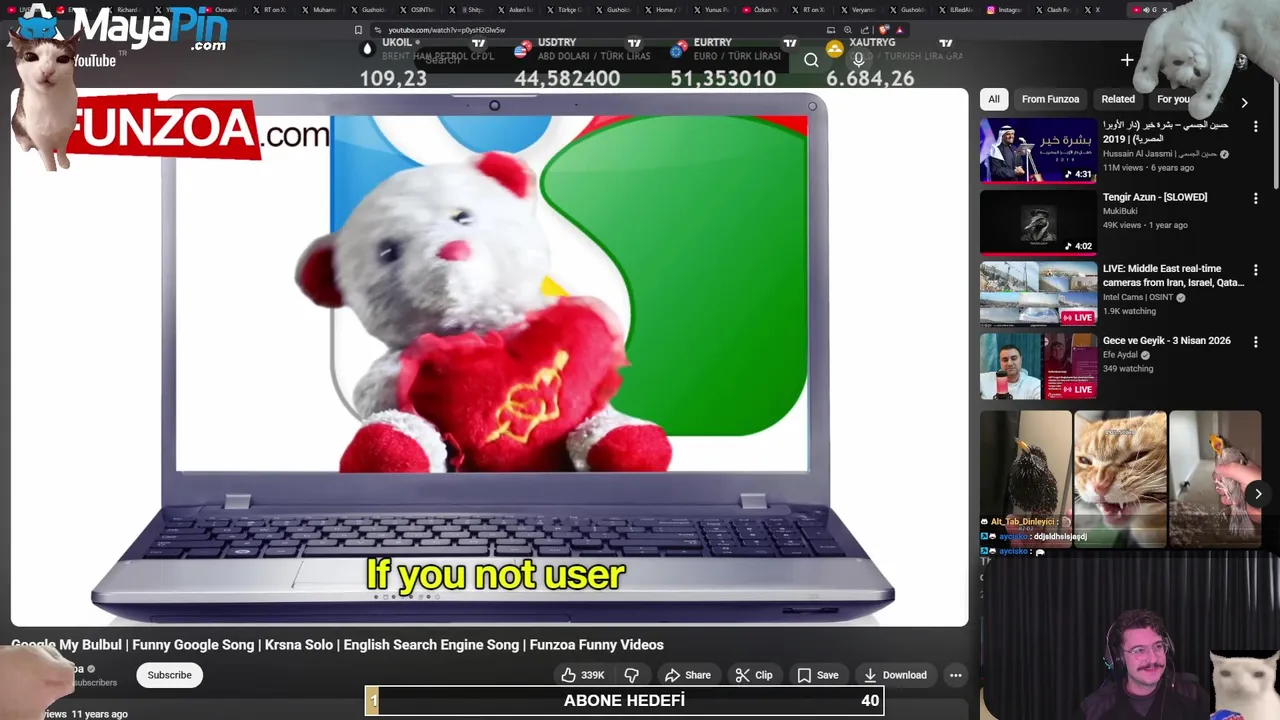Click the video title 'Google My Bulbul | Funny Google Song'

(337, 645)
